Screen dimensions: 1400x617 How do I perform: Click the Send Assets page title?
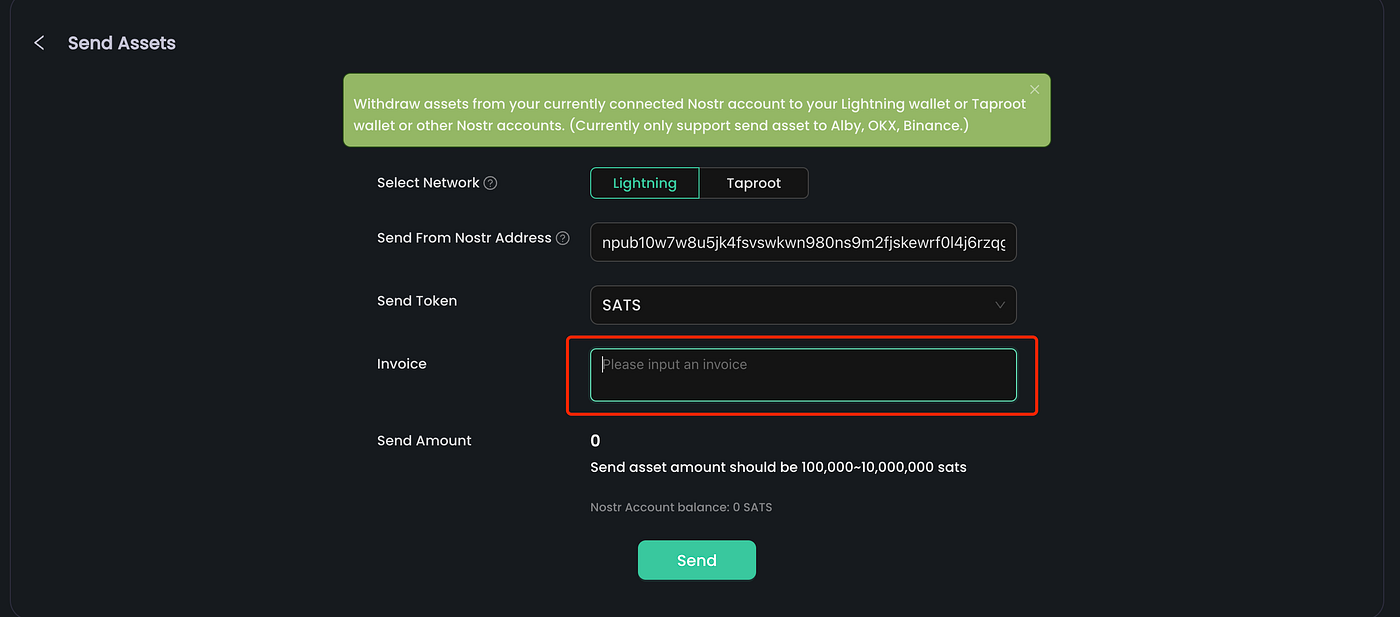click(121, 42)
